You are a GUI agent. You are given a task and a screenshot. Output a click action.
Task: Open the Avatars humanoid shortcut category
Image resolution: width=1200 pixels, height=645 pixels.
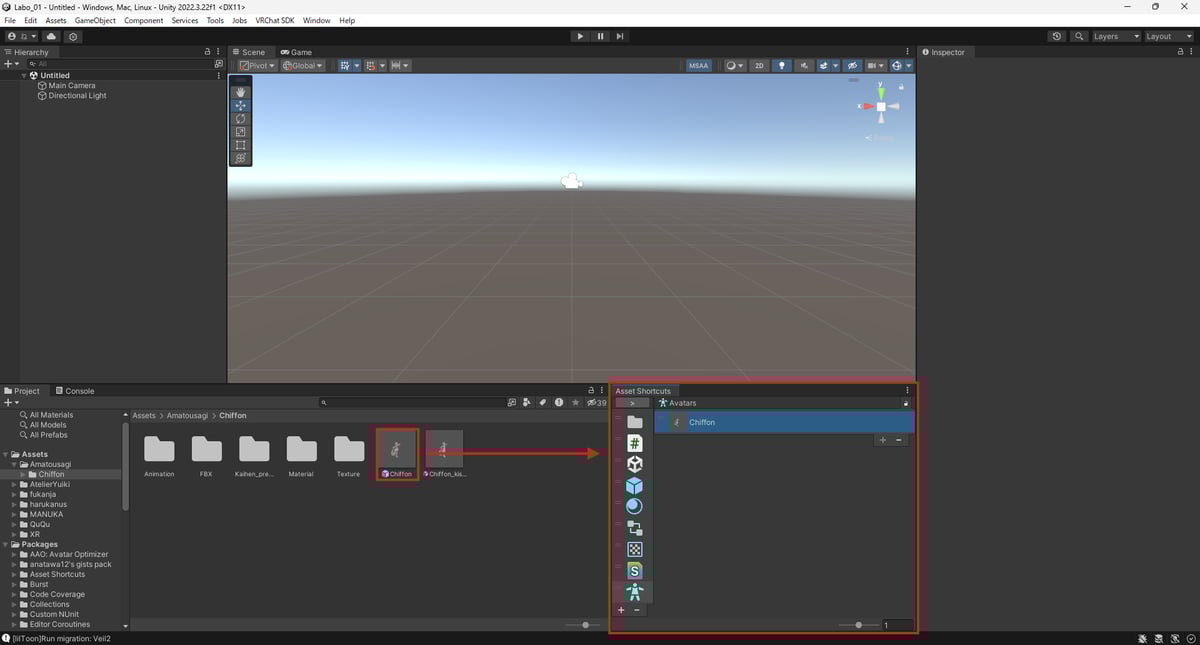[634, 592]
